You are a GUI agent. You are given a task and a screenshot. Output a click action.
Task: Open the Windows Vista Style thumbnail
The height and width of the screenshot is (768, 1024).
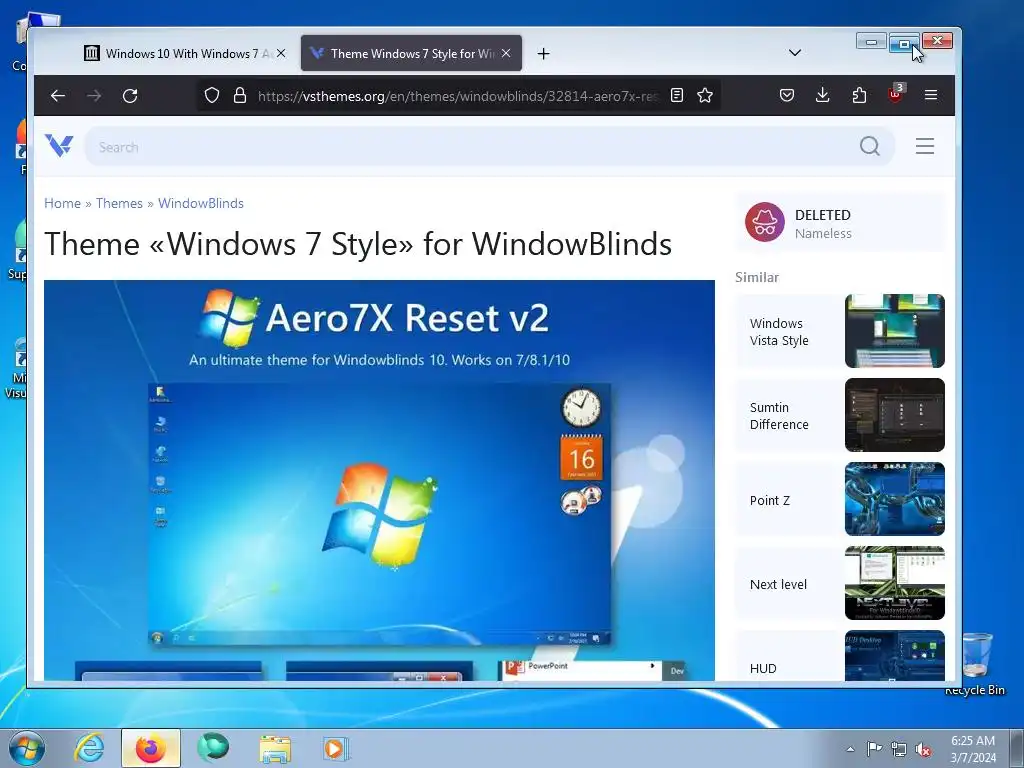(x=895, y=331)
